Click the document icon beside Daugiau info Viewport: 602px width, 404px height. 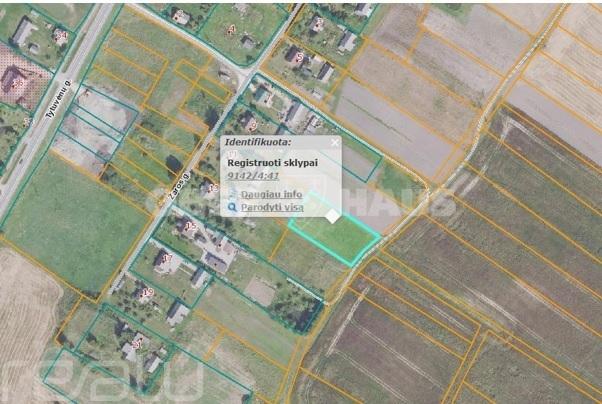pyautogui.click(x=232, y=194)
